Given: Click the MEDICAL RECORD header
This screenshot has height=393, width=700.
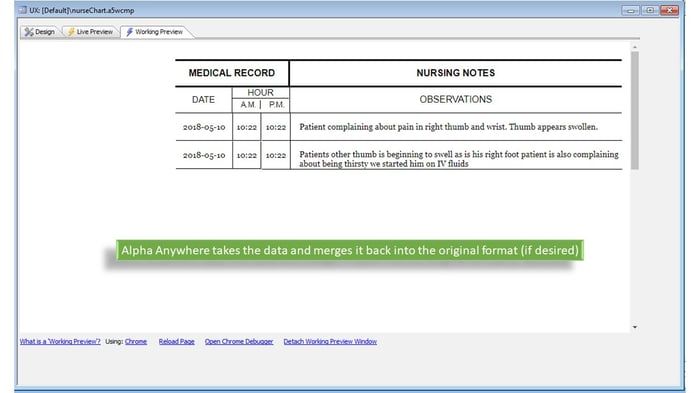Looking at the screenshot, I should 232,73.
